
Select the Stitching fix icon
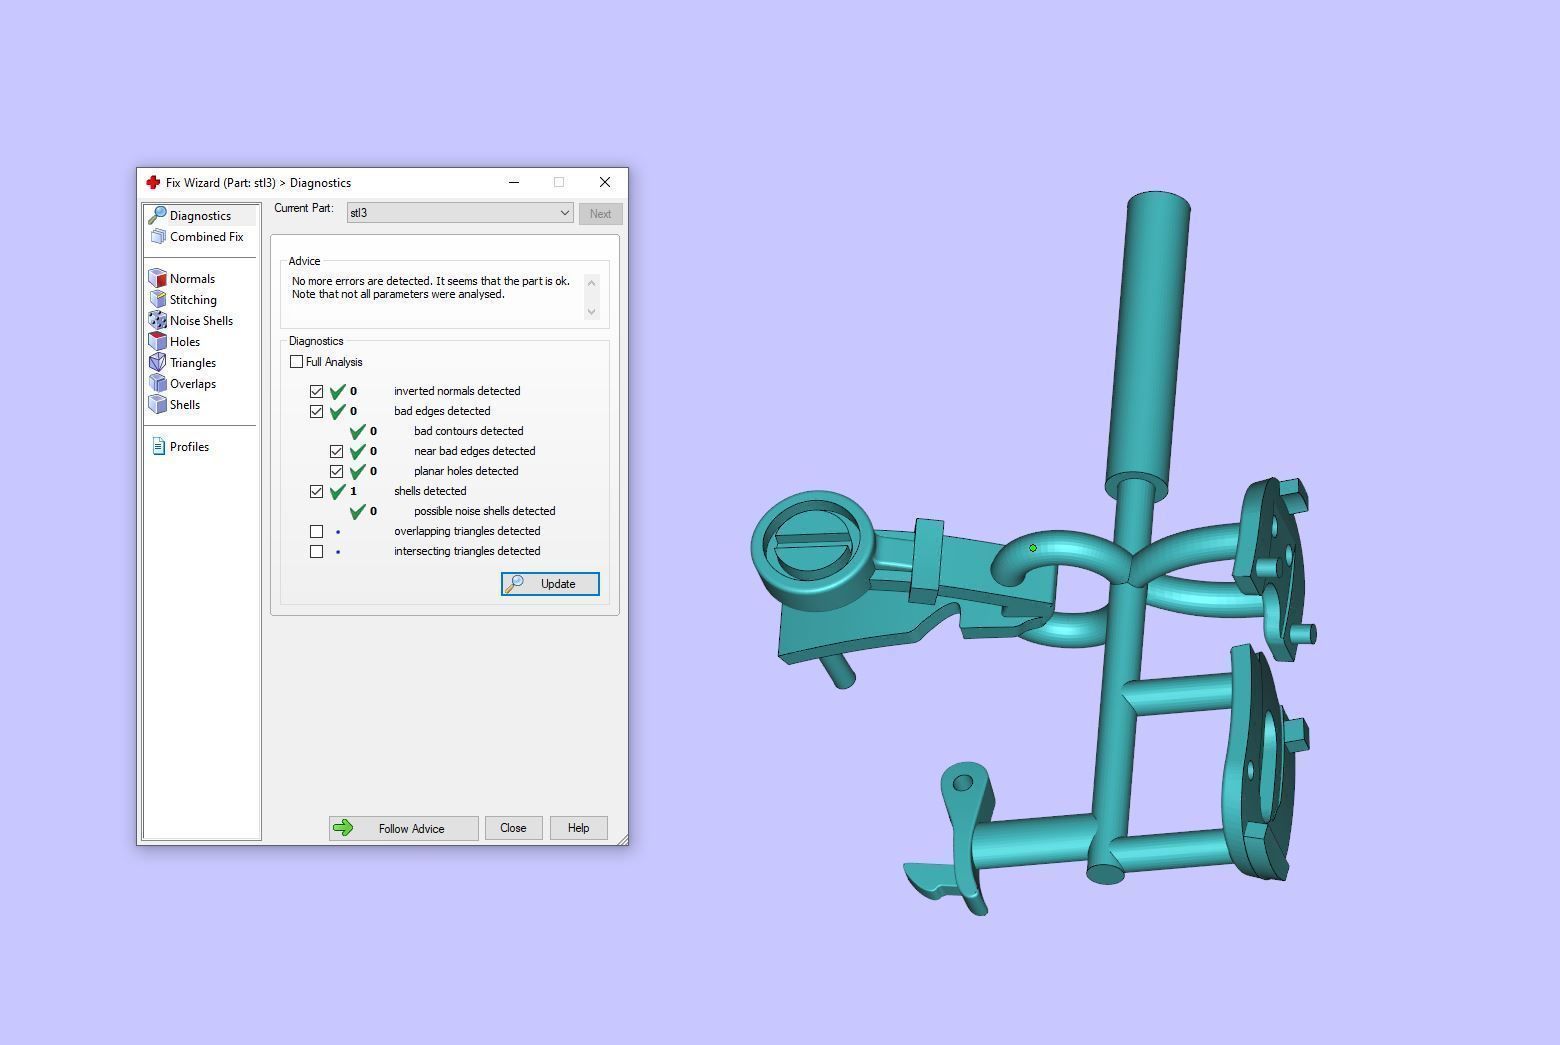point(157,299)
